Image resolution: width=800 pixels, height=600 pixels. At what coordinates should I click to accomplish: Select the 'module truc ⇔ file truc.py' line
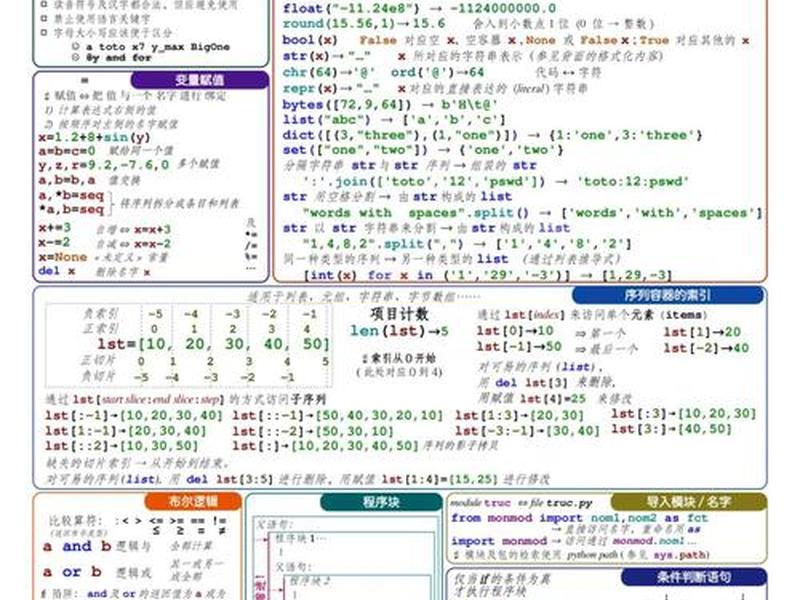tap(521, 503)
